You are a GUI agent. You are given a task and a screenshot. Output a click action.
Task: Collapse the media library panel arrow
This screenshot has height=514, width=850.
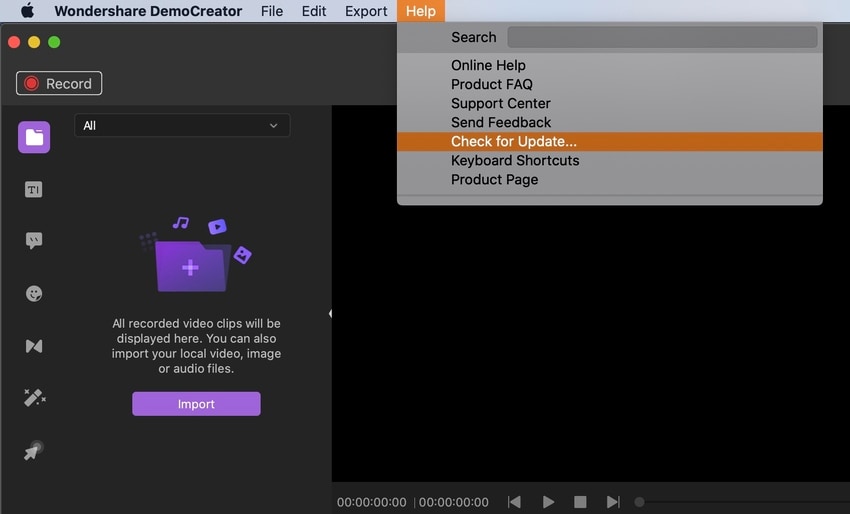[x=330, y=313]
